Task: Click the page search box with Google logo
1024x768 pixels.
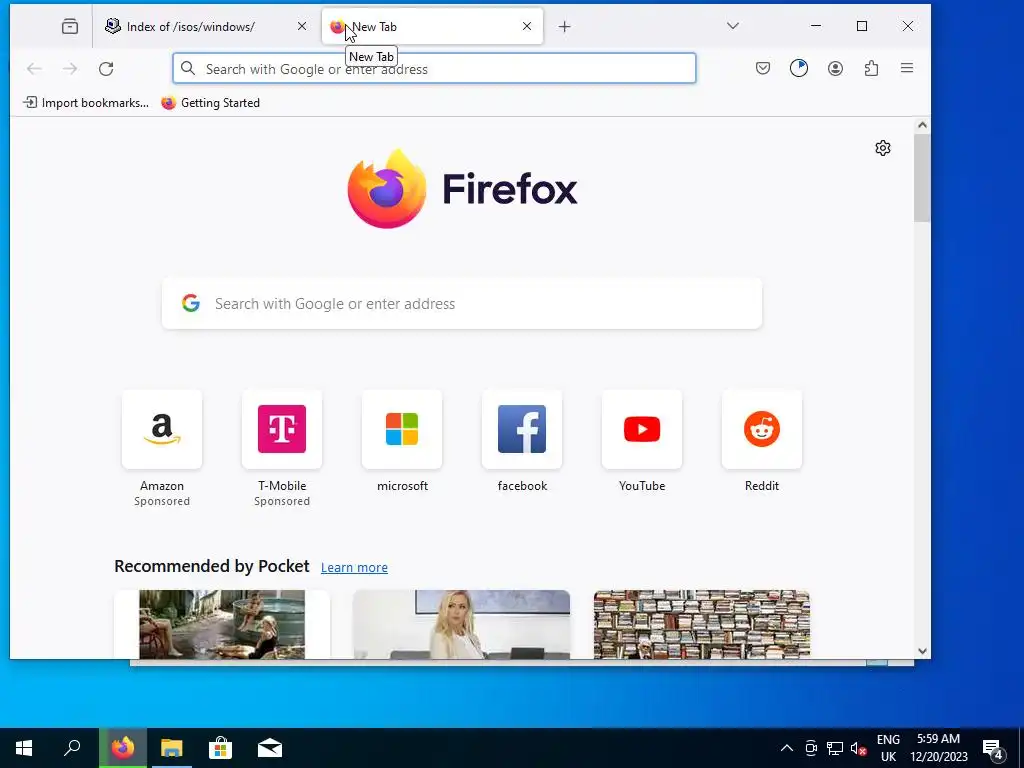Action: click(462, 304)
